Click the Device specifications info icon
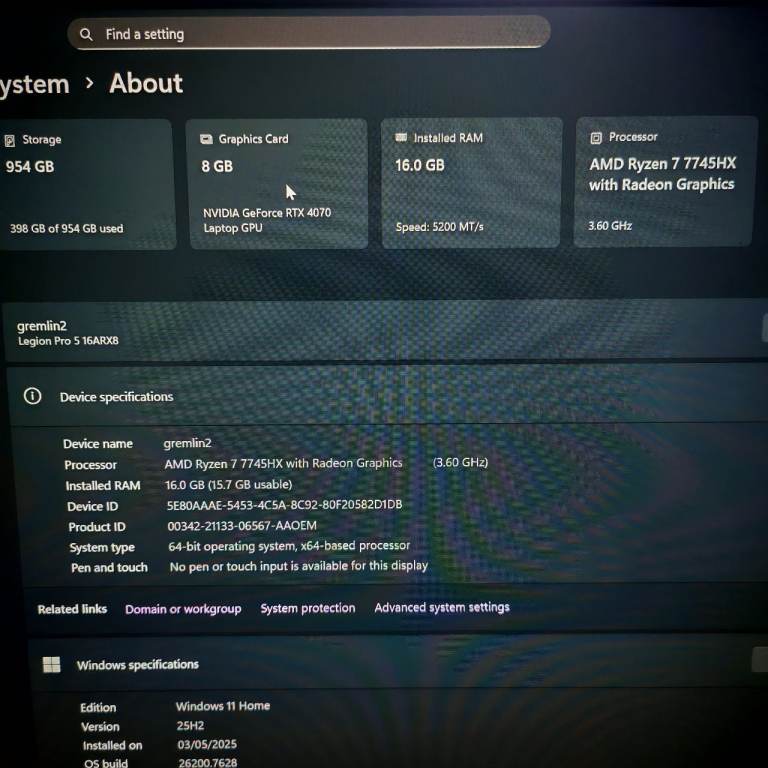This screenshot has height=768, width=768. click(x=33, y=396)
